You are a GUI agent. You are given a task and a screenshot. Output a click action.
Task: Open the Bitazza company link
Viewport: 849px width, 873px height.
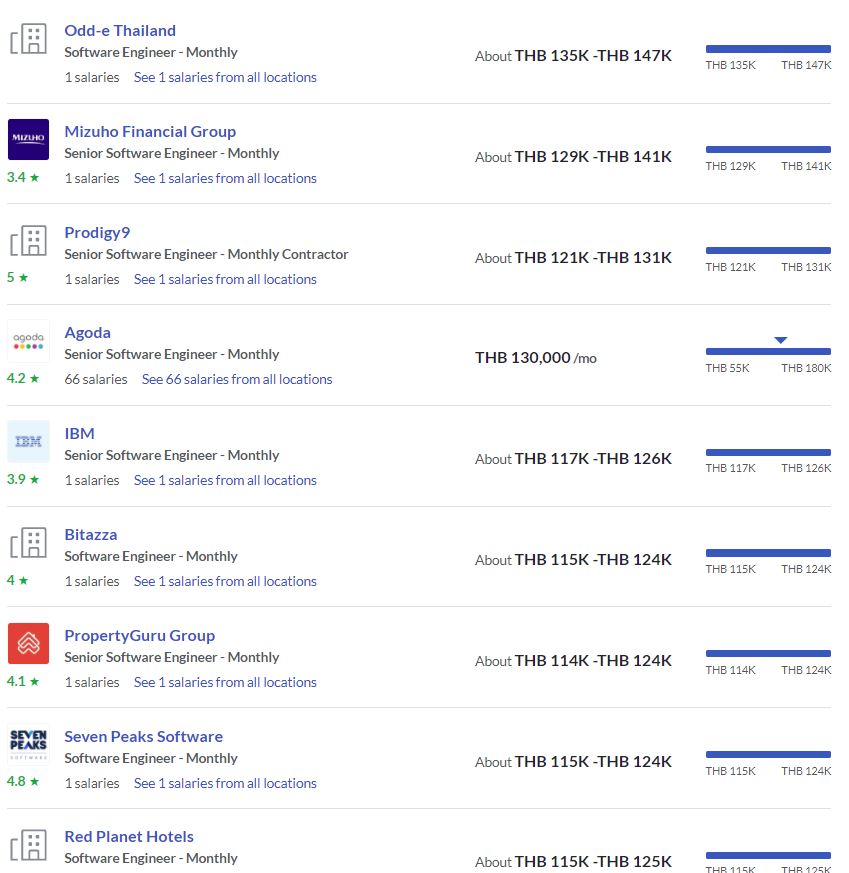[x=91, y=534]
